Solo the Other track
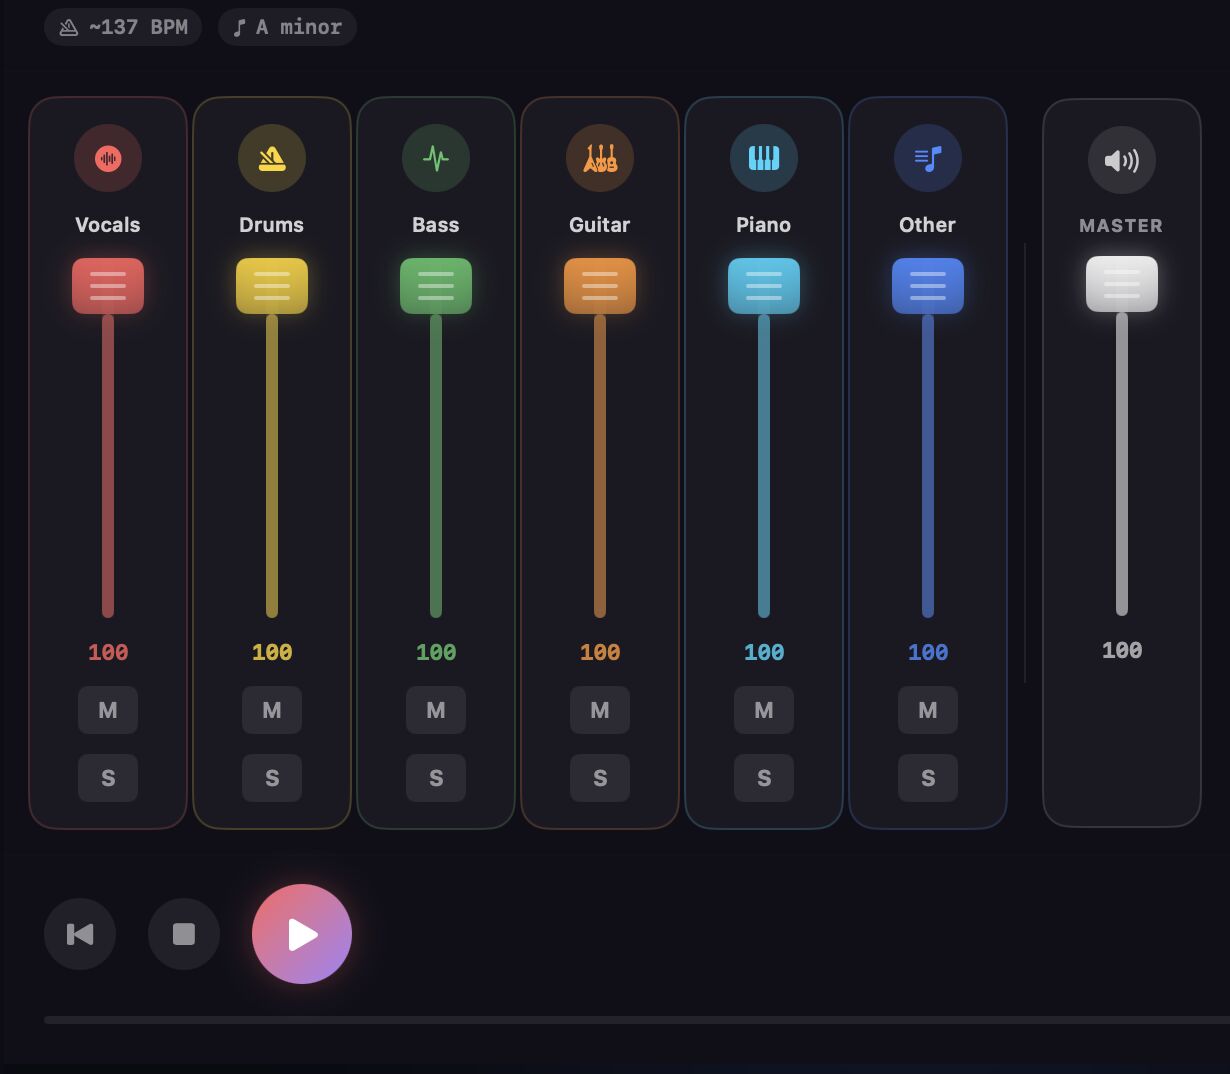Image resolution: width=1230 pixels, height=1074 pixels. click(x=928, y=778)
